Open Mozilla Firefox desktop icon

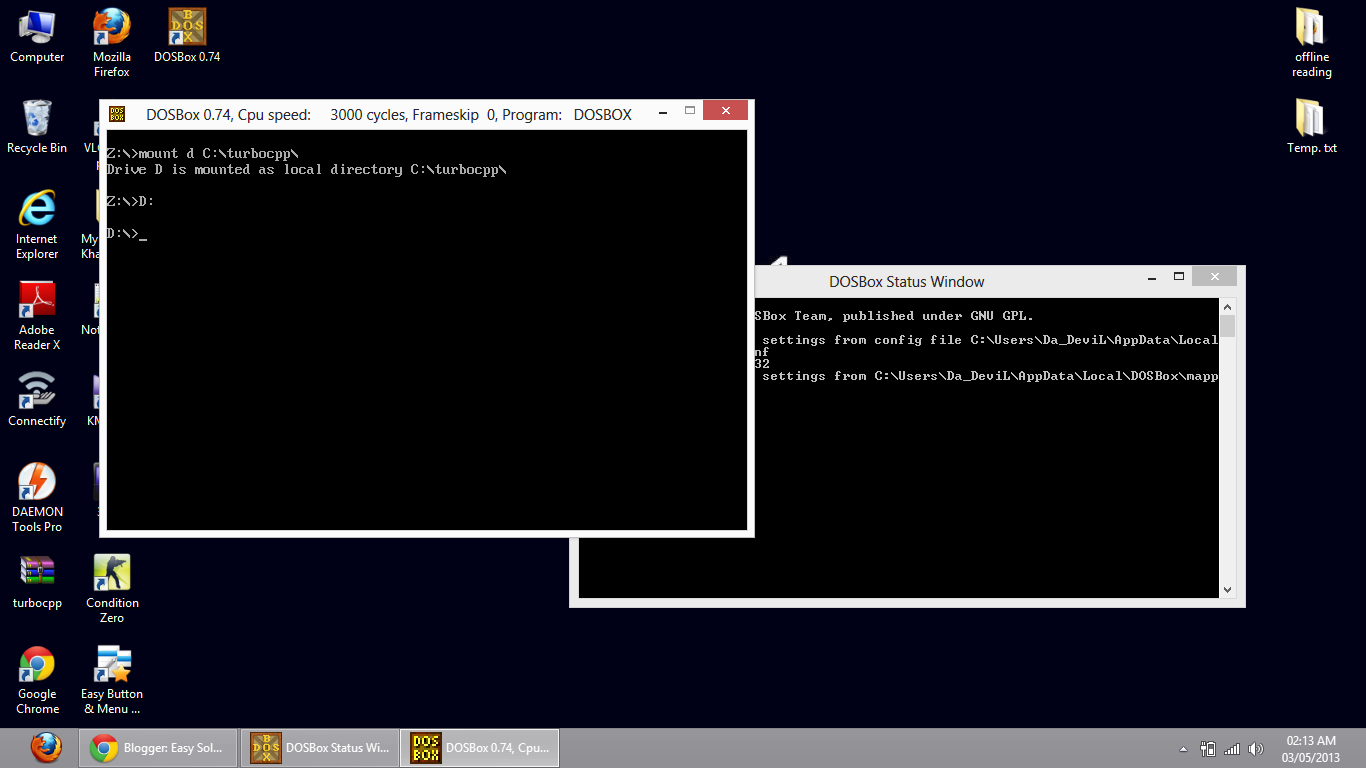[111, 27]
